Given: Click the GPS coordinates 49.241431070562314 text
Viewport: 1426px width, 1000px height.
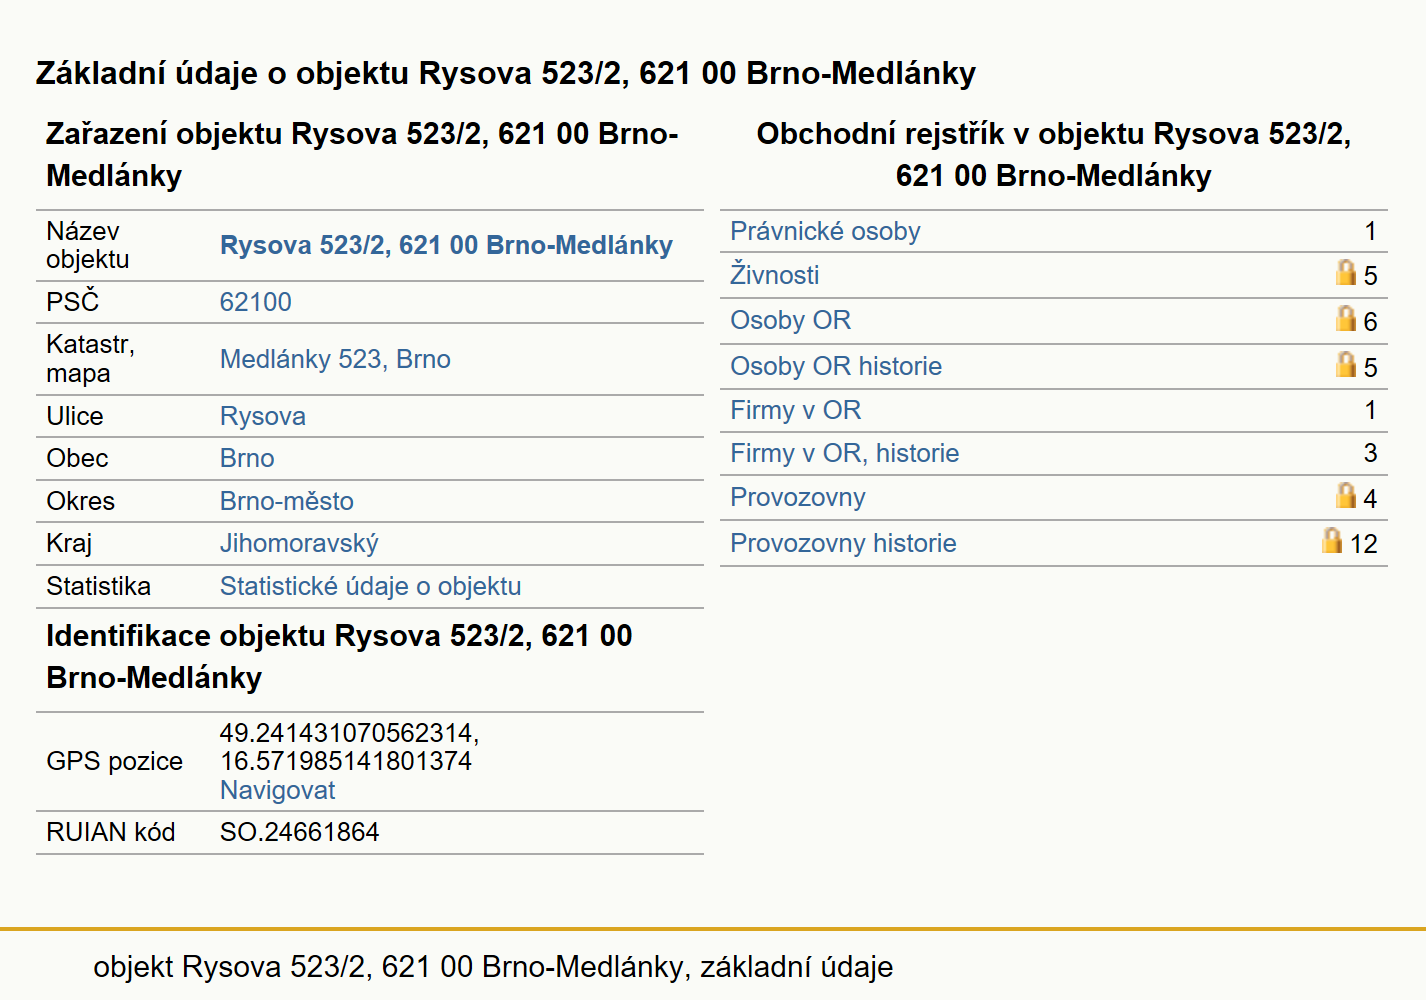Looking at the screenshot, I should [x=349, y=733].
